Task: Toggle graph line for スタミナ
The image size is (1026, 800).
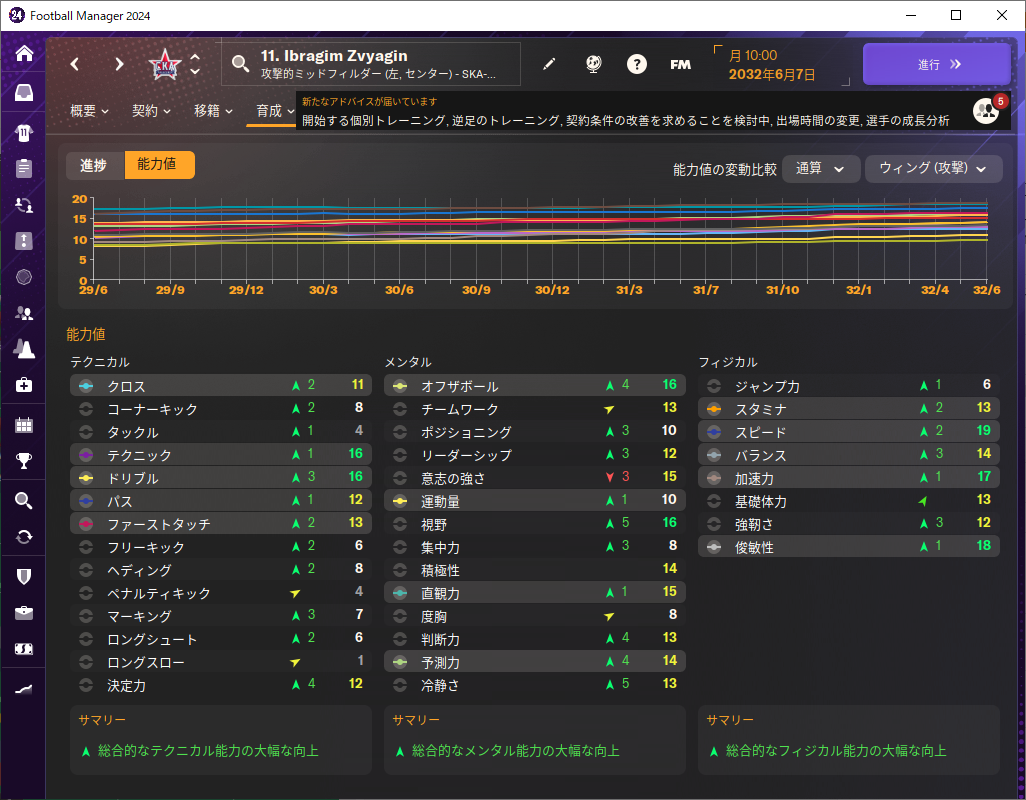Action: click(x=714, y=409)
